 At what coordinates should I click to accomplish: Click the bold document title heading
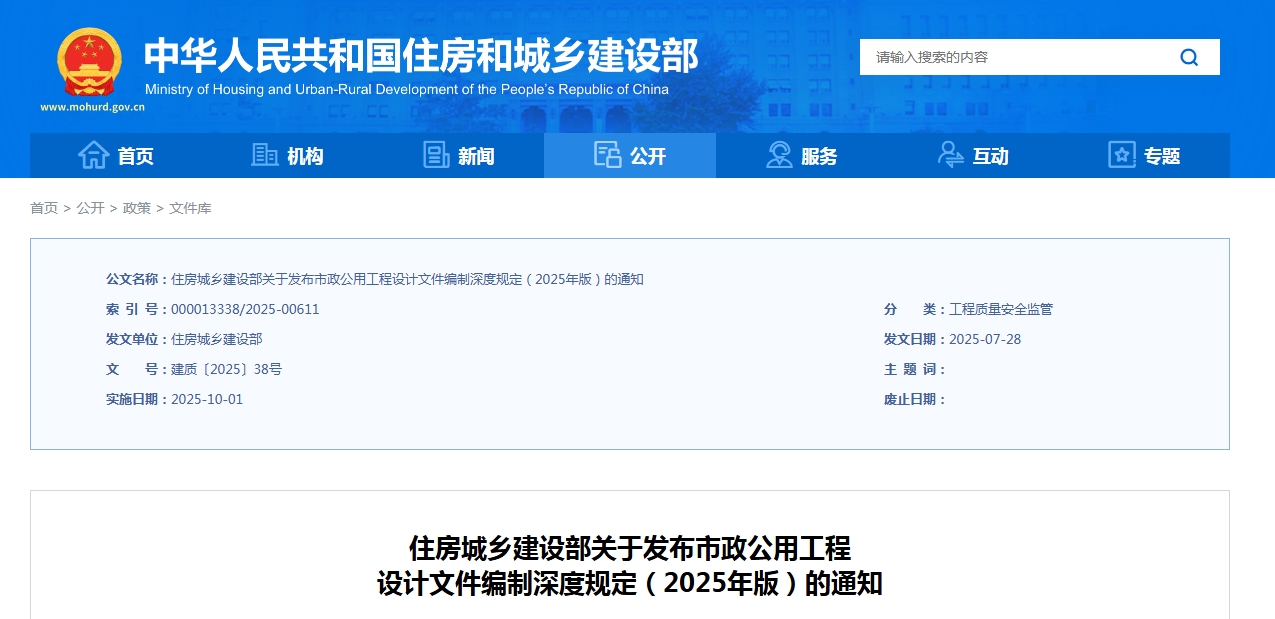[630, 565]
